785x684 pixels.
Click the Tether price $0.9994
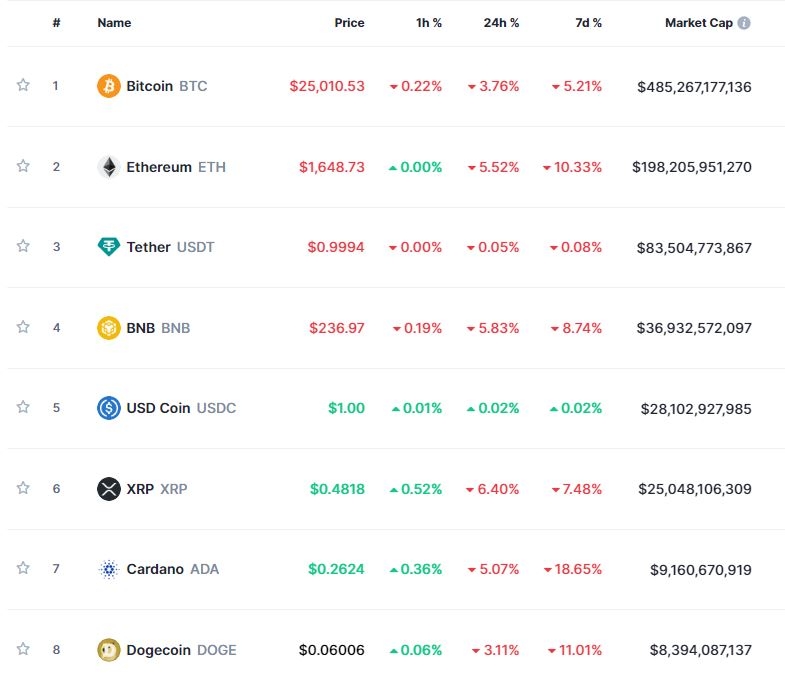336,247
